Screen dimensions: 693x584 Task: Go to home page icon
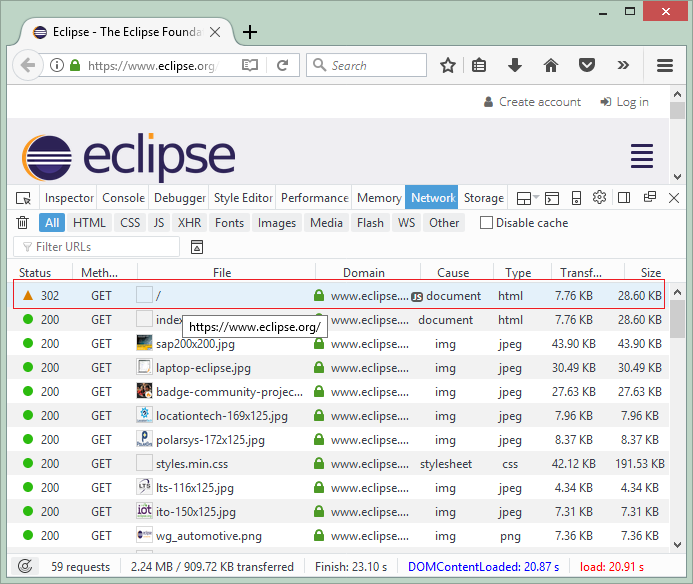(x=551, y=65)
